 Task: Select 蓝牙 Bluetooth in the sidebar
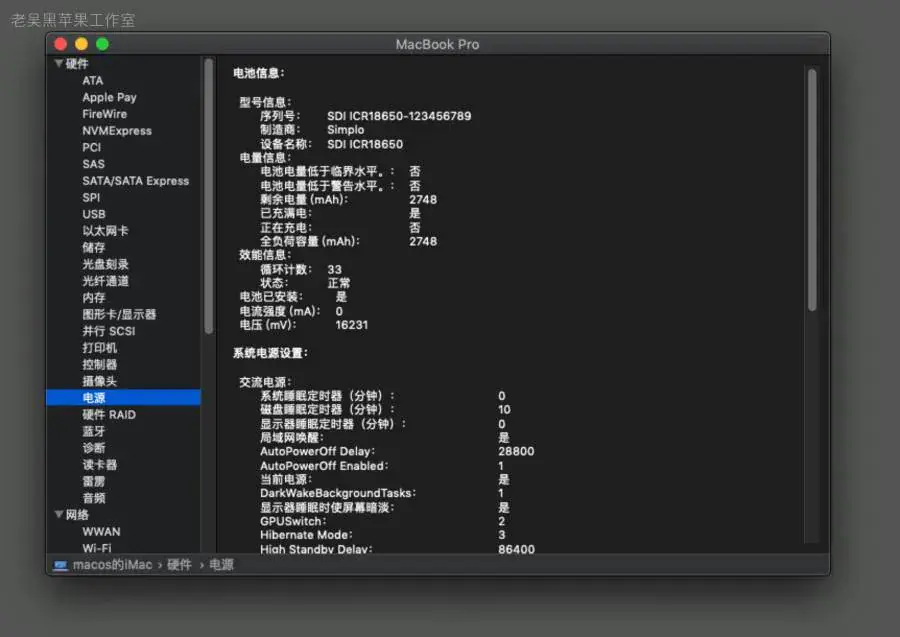pos(94,430)
